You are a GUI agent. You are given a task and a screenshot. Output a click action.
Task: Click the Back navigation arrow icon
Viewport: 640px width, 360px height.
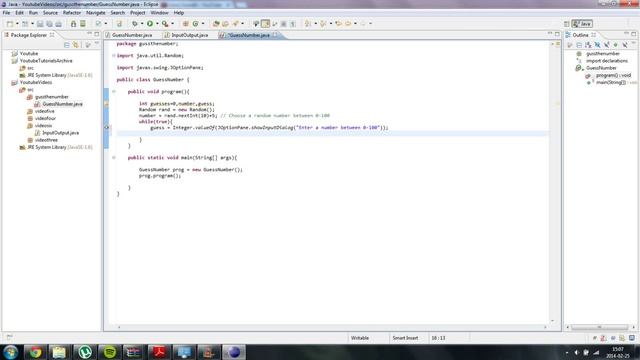[348, 24]
